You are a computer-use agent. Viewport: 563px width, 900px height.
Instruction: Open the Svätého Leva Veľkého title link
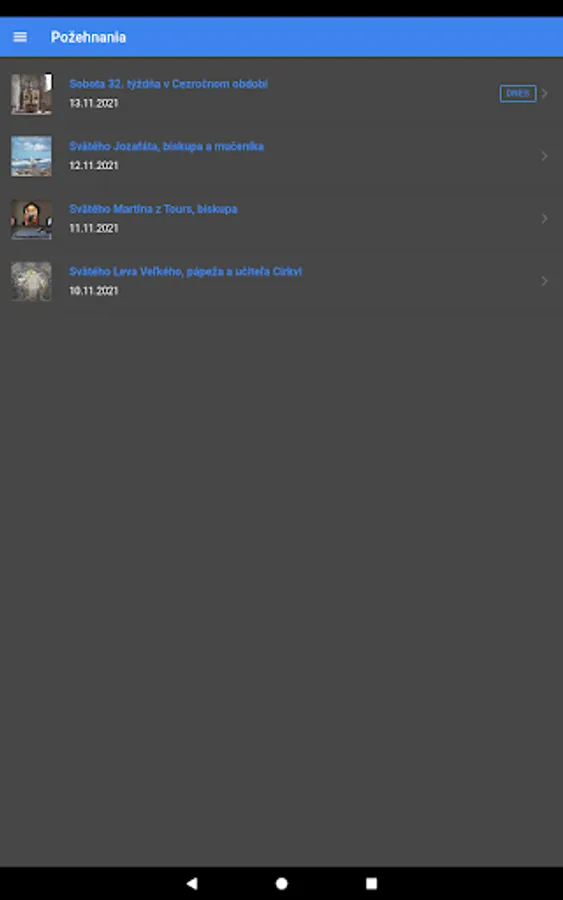coord(185,271)
